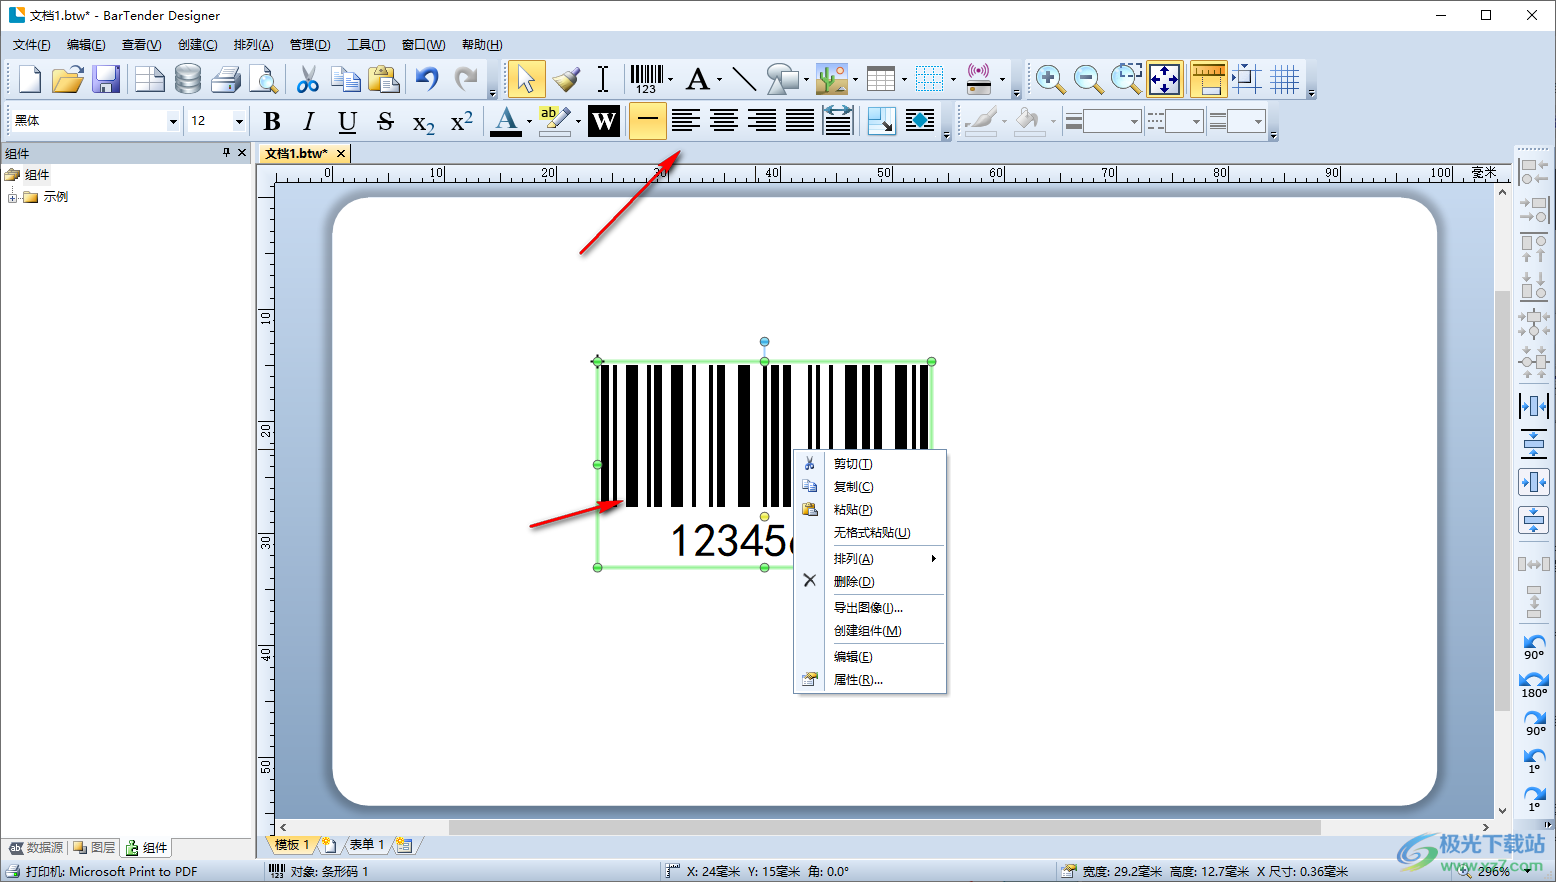The width and height of the screenshot is (1556, 882).
Task: Choose the barcode creation tool
Action: (646, 79)
